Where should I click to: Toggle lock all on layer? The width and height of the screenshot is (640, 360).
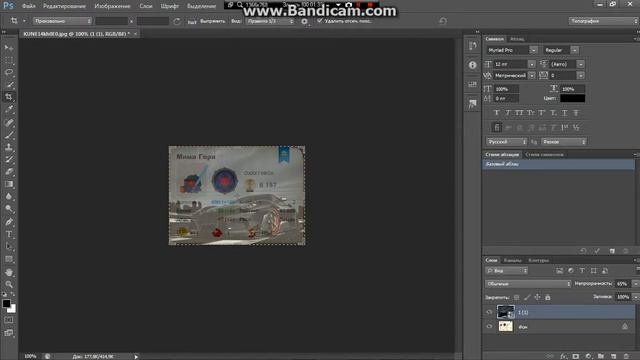pyautogui.click(x=548, y=298)
